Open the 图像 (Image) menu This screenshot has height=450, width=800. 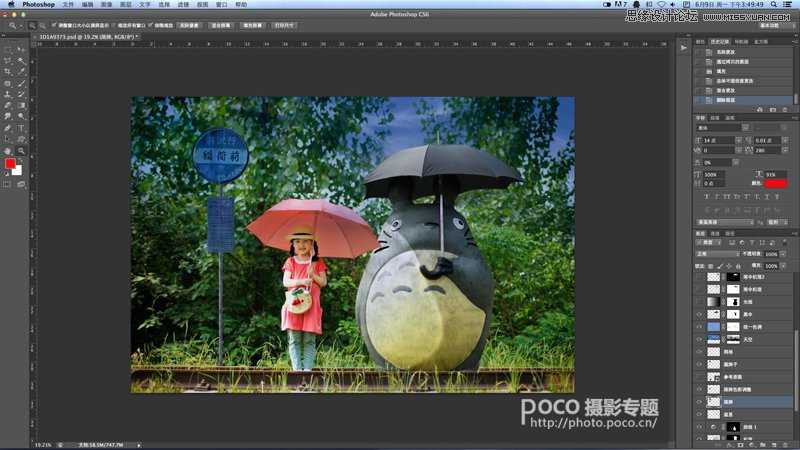tap(106, 4)
